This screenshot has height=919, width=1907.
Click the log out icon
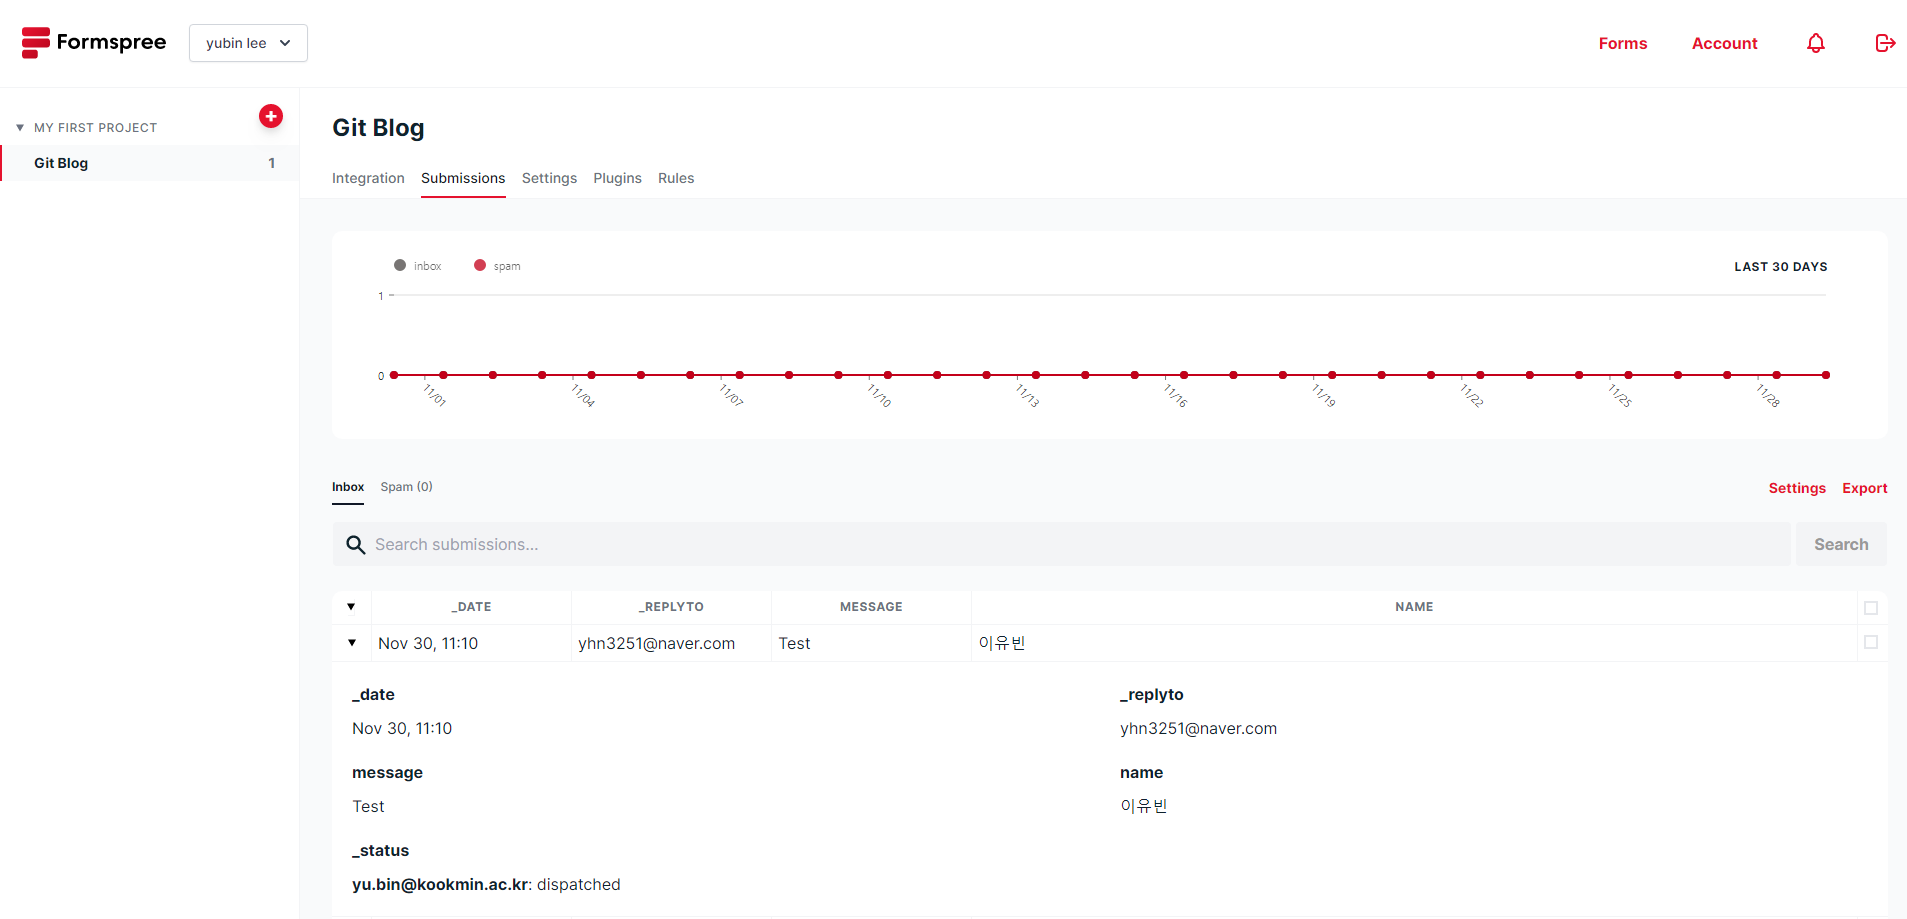1885,43
